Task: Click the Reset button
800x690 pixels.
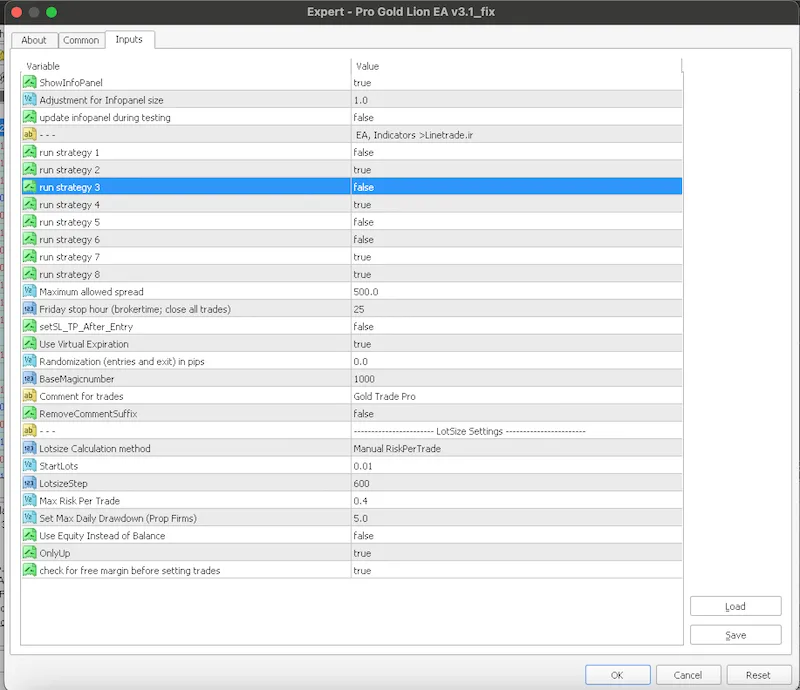Action: coord(758,675)
